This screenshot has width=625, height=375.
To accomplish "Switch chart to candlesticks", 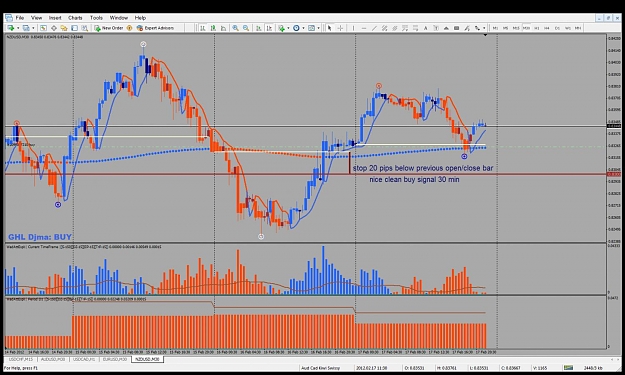I will pos(213,28).
